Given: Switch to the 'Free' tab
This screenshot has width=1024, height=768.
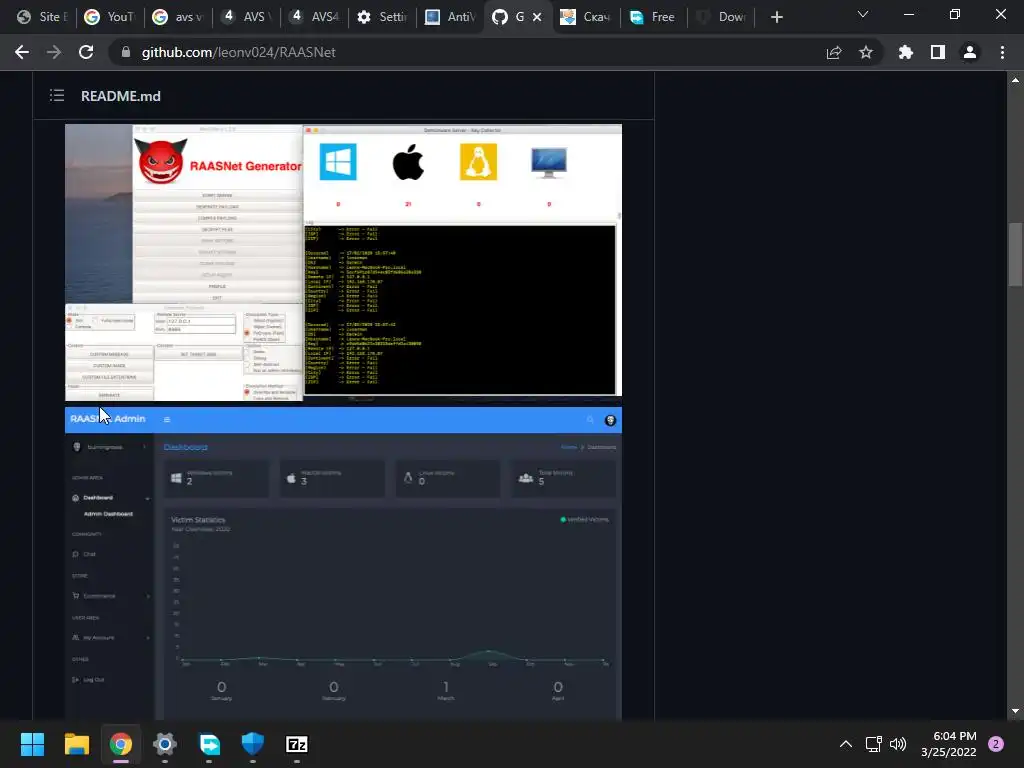Looking at the screenshot, I should coord(654,17).
